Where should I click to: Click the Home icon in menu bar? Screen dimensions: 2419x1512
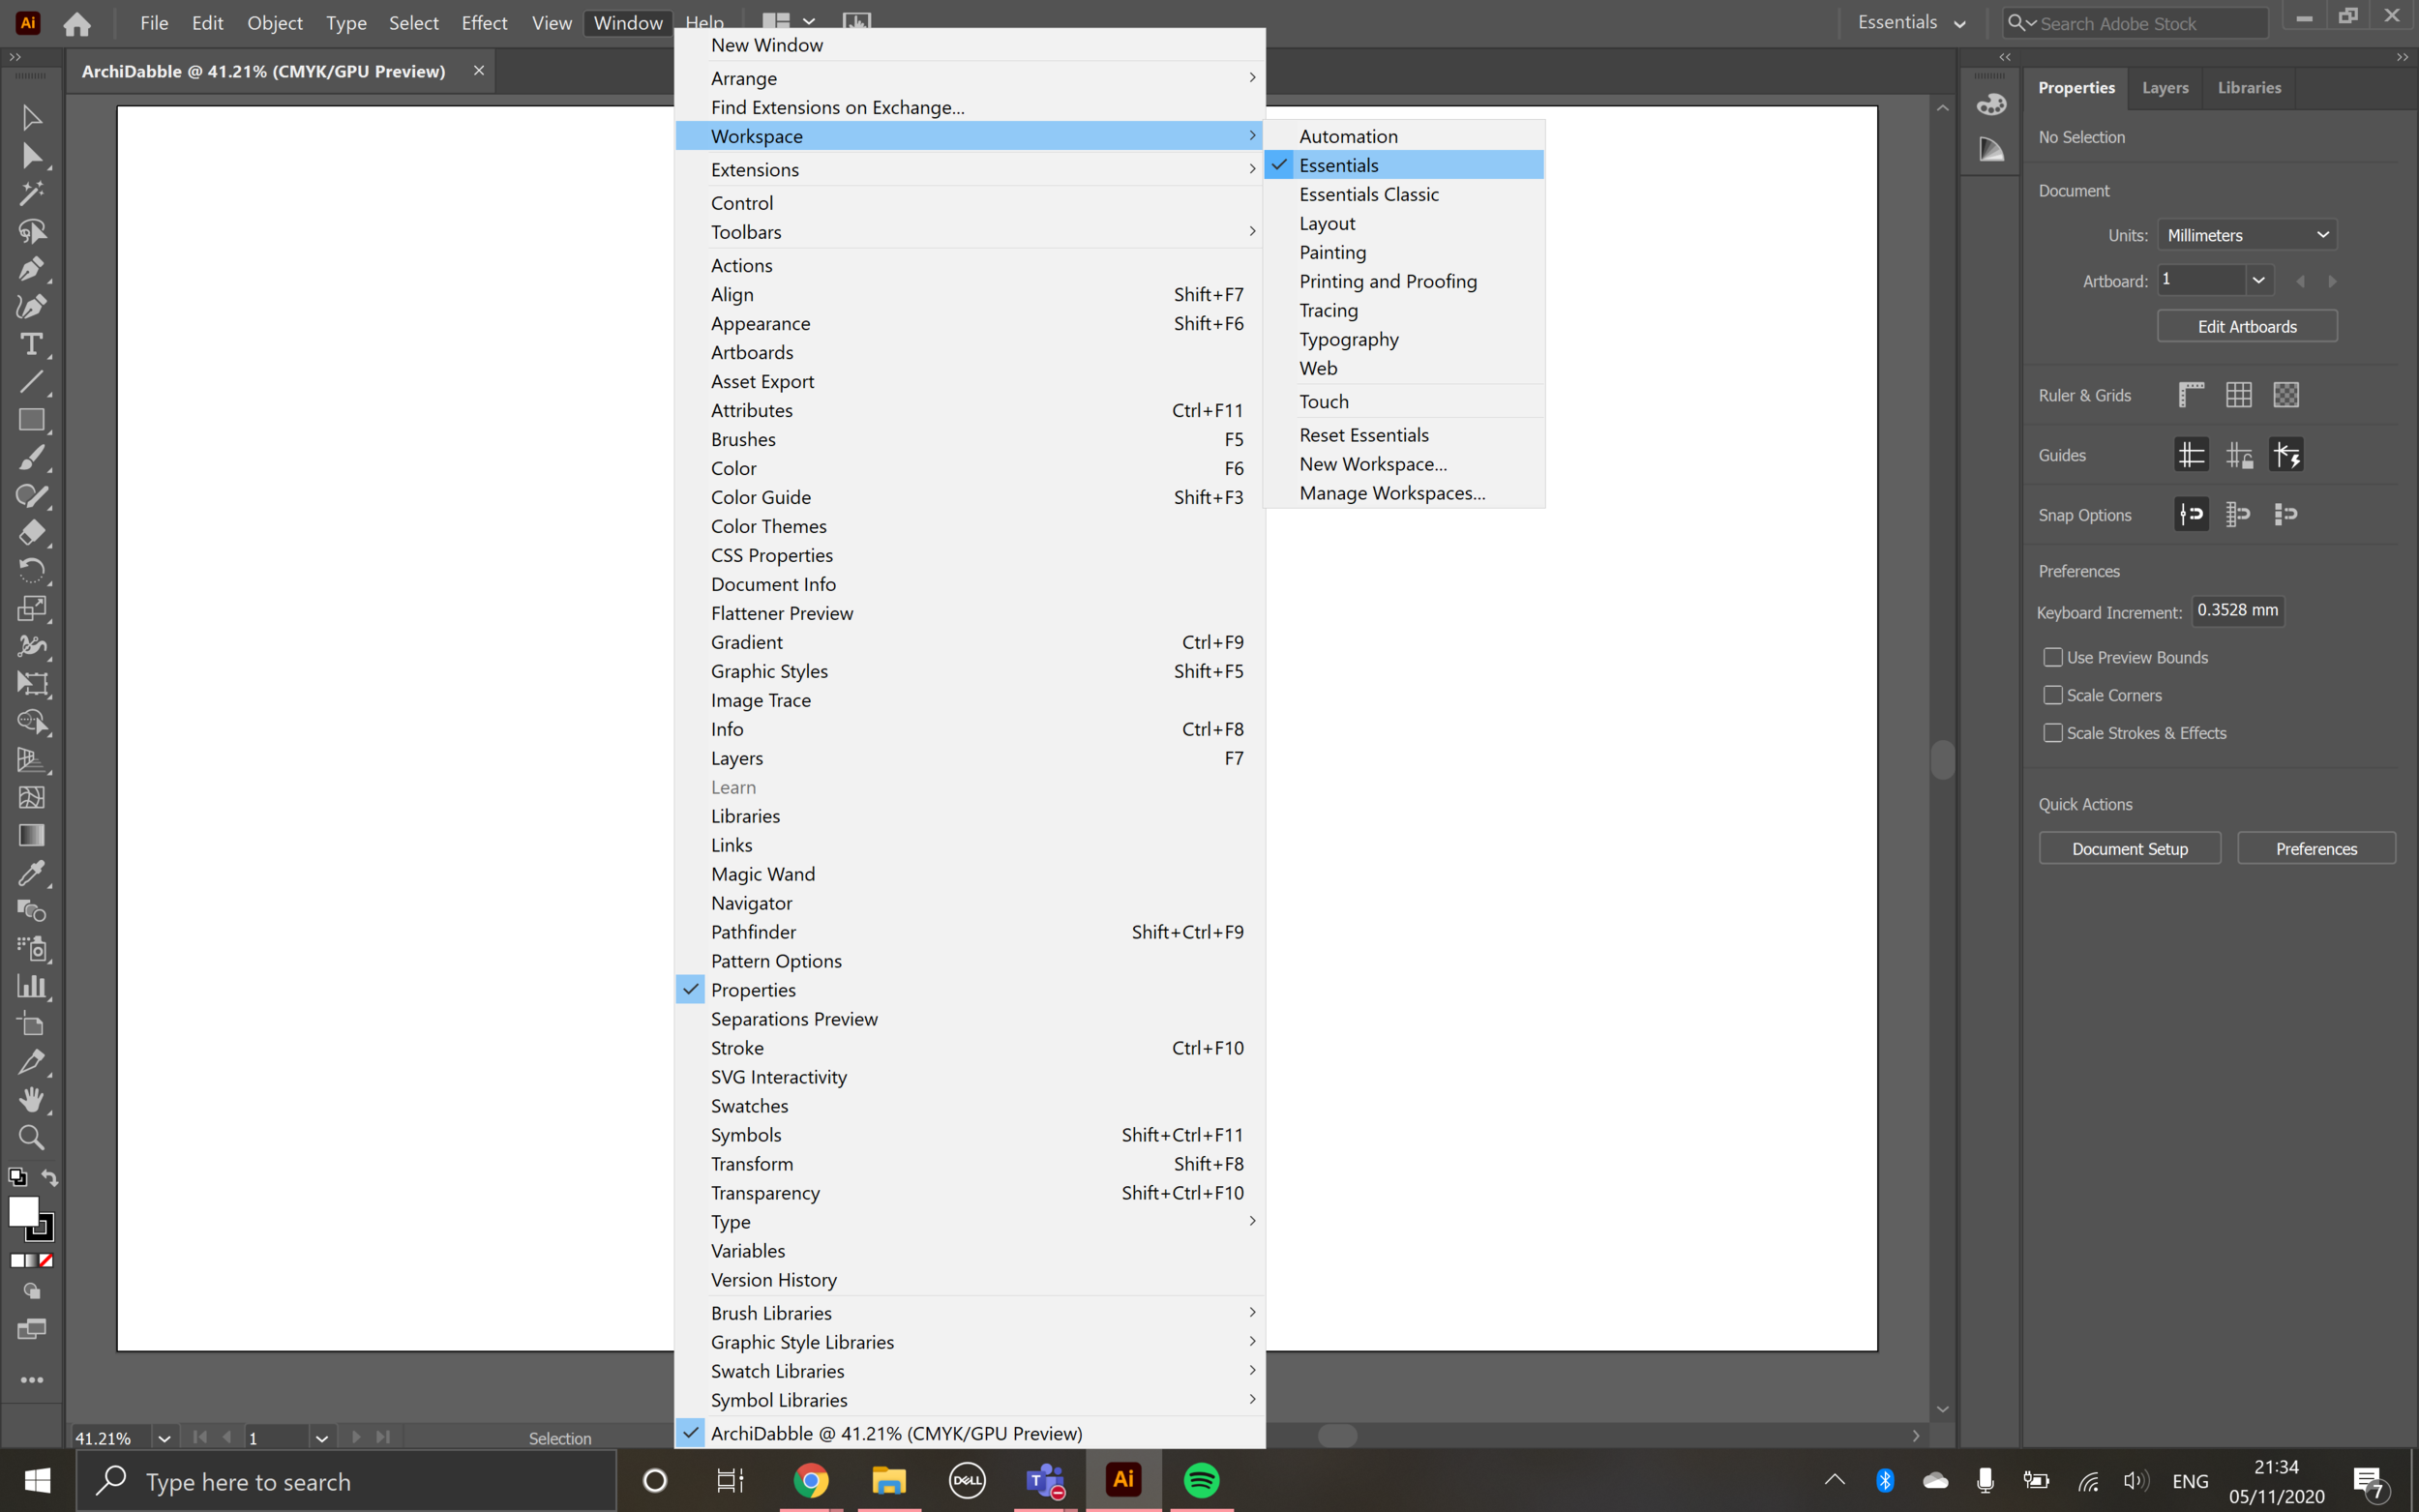(77, 23)
